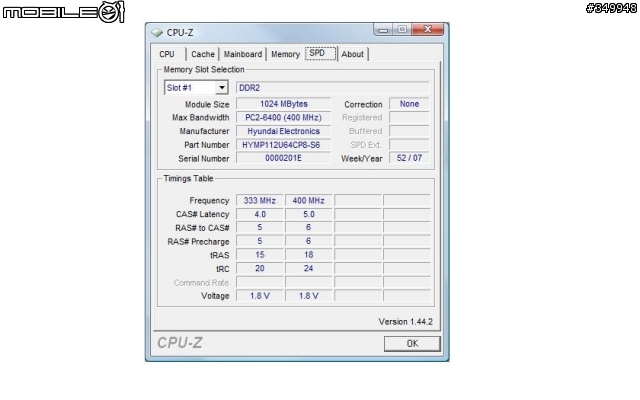Click tRC value 20
Viewport: 640px width, 400px height.
(x=260, y=269)
